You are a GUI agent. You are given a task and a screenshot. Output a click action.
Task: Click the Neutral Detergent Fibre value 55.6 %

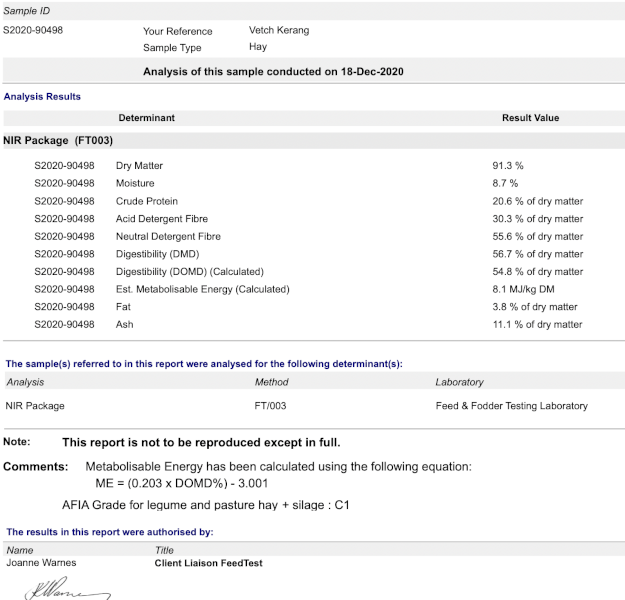(x=537, y=237)
